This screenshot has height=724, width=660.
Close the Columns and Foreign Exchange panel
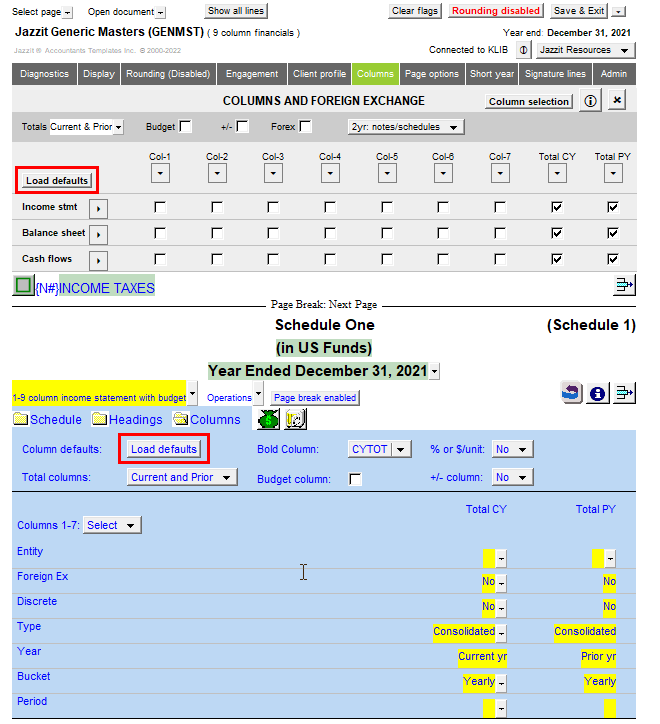coord(617,100)
